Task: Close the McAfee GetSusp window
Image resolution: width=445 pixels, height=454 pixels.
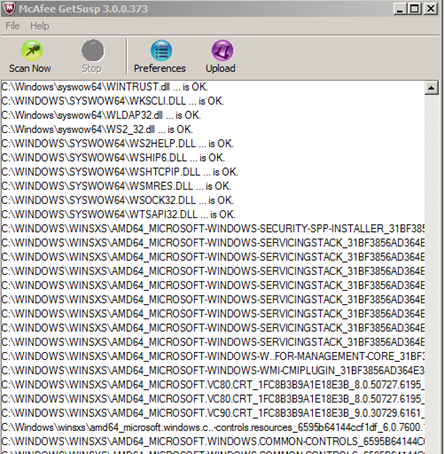Action: (x=431, y=9)
